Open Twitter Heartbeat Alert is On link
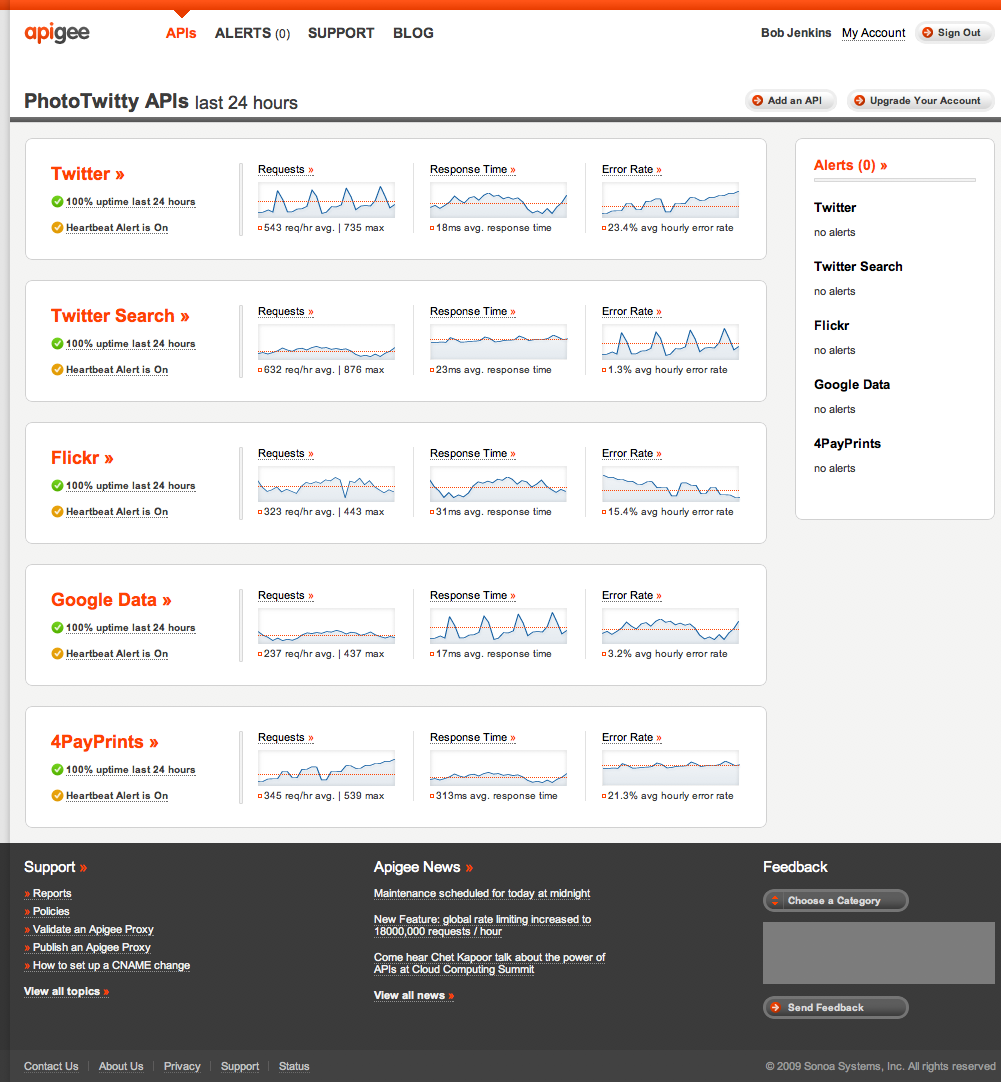The height and width of the screenshot is (1082, 1001). (x=117, y=228)
